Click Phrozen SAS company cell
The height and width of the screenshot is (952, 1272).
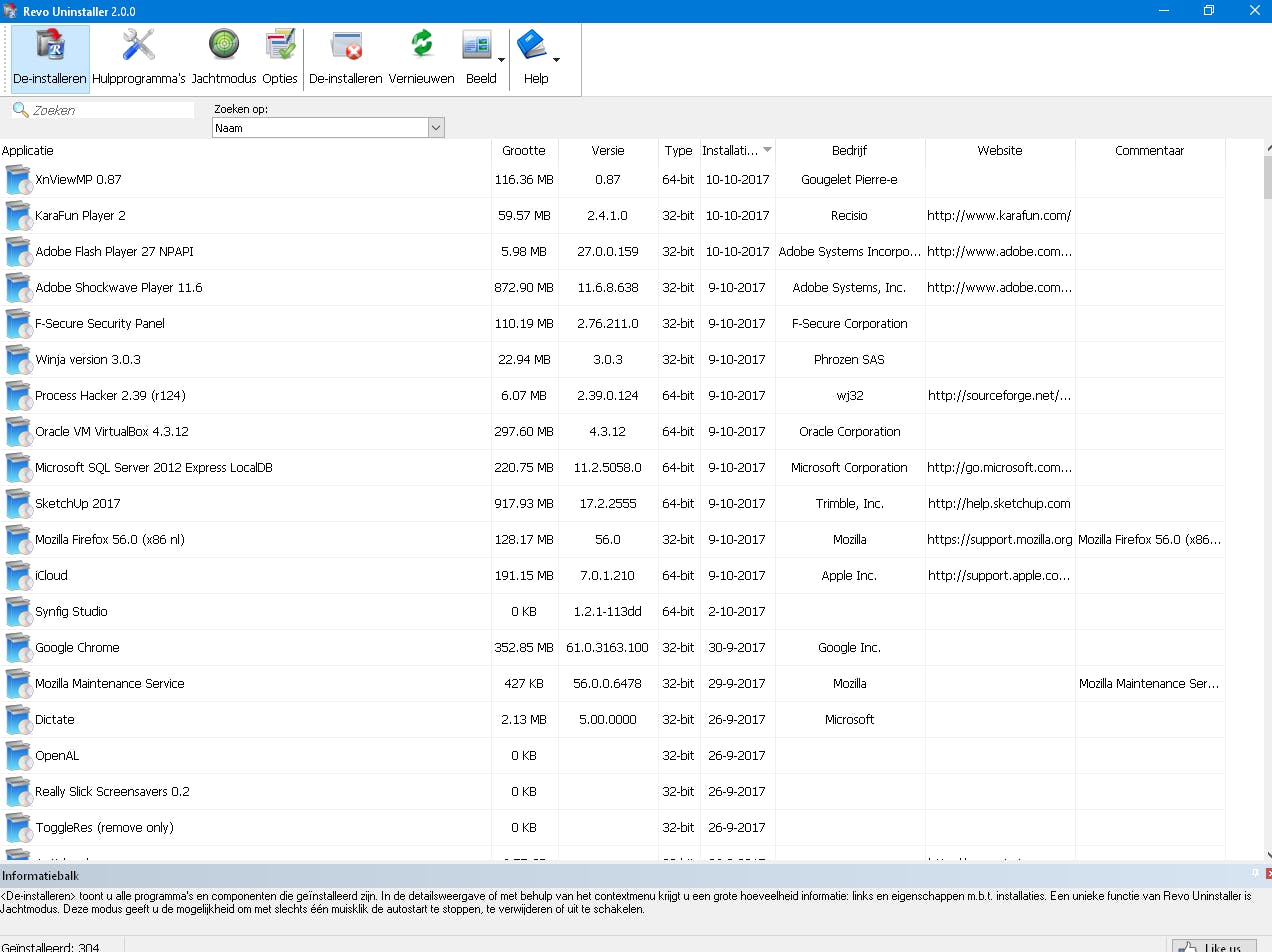pos(849,359)
